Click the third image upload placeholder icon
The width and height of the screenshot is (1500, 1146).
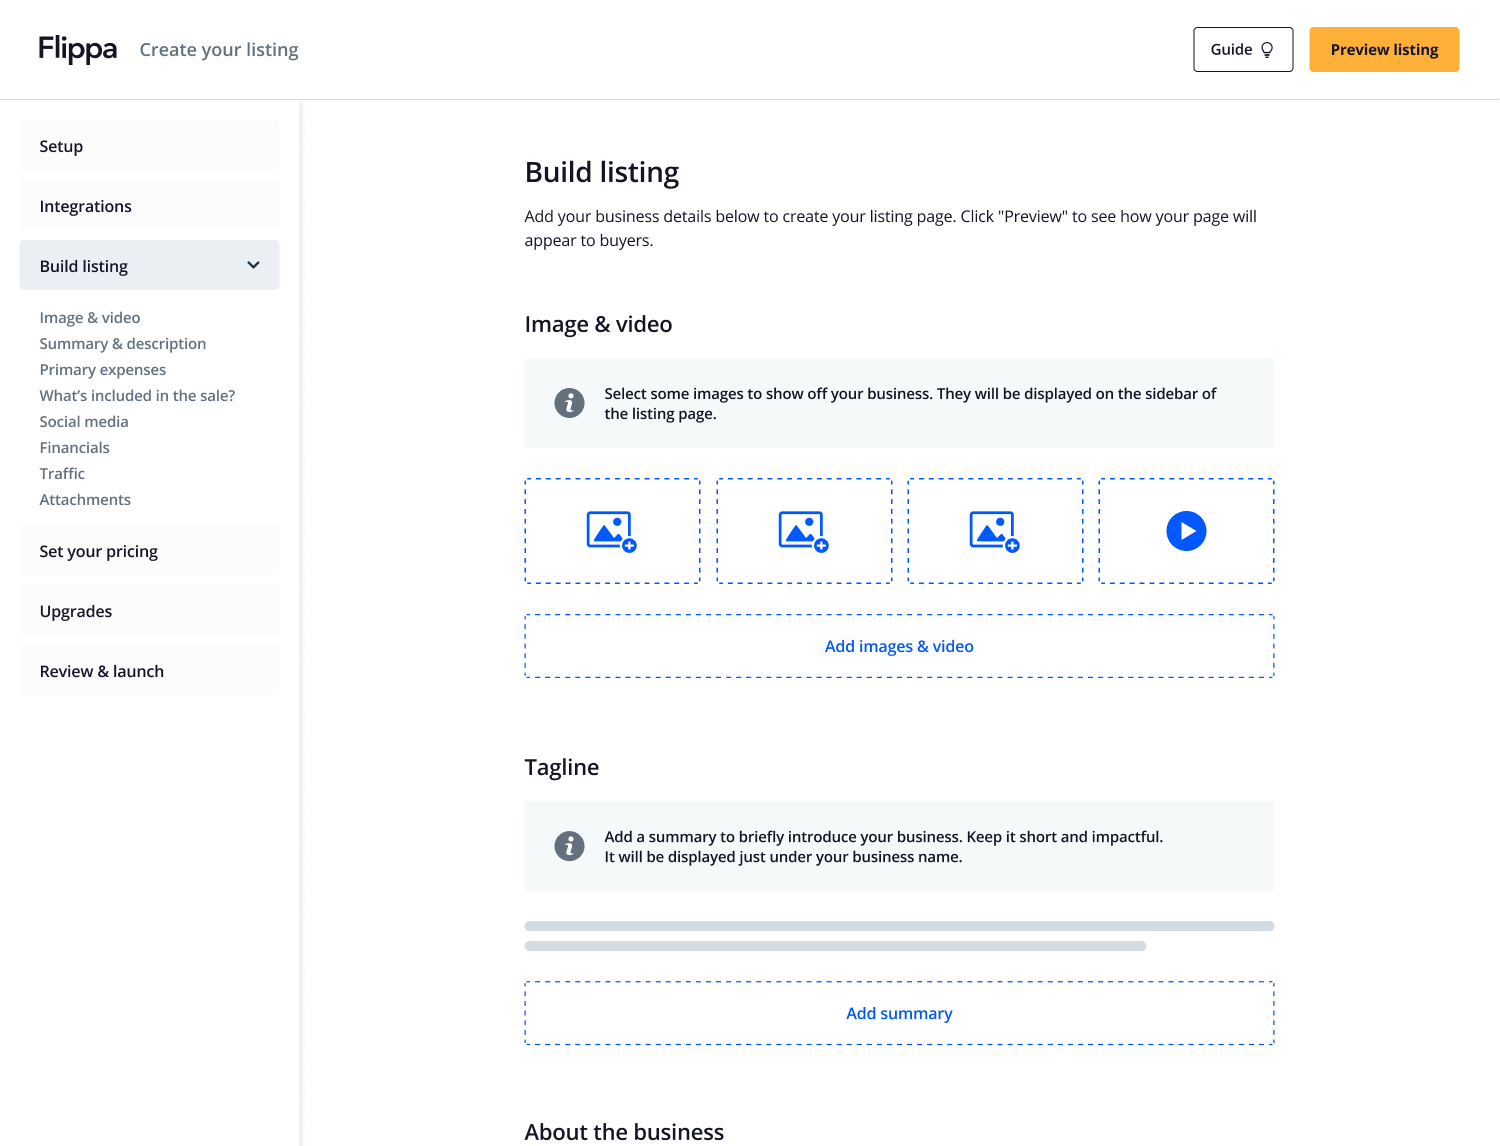tap(995, 531)
